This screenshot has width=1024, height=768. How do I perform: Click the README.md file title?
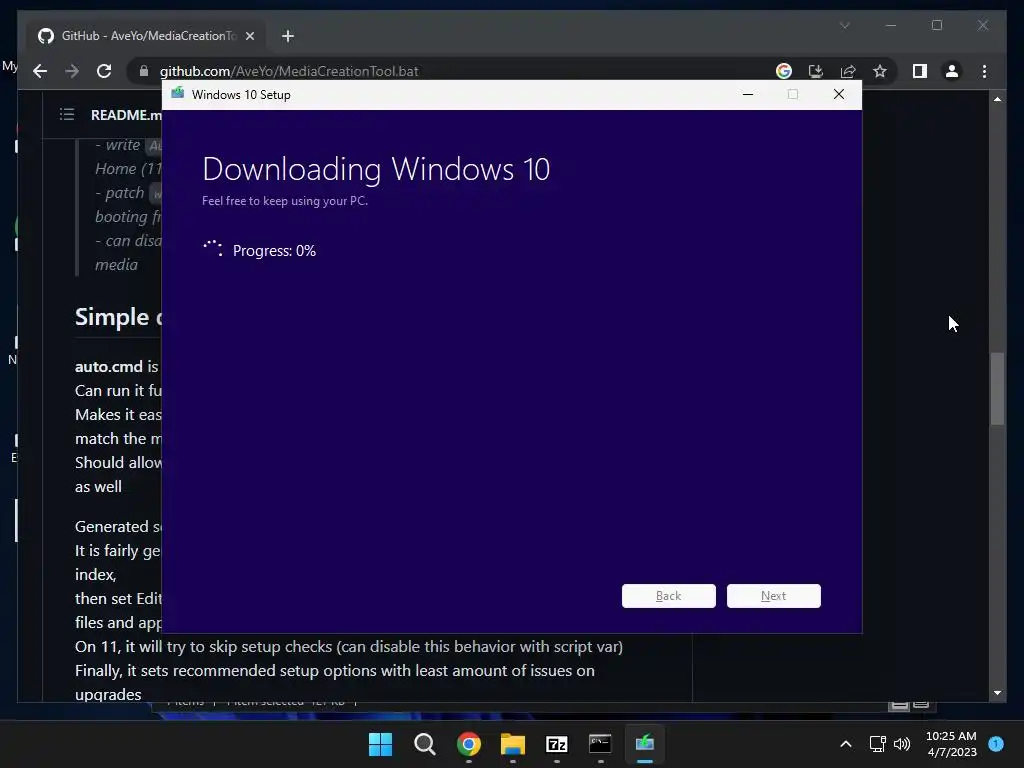point(126,115)
